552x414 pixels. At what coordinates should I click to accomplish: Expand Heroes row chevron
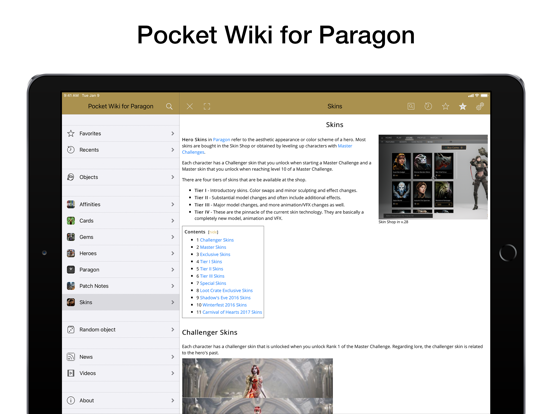(x=172, y=253)
